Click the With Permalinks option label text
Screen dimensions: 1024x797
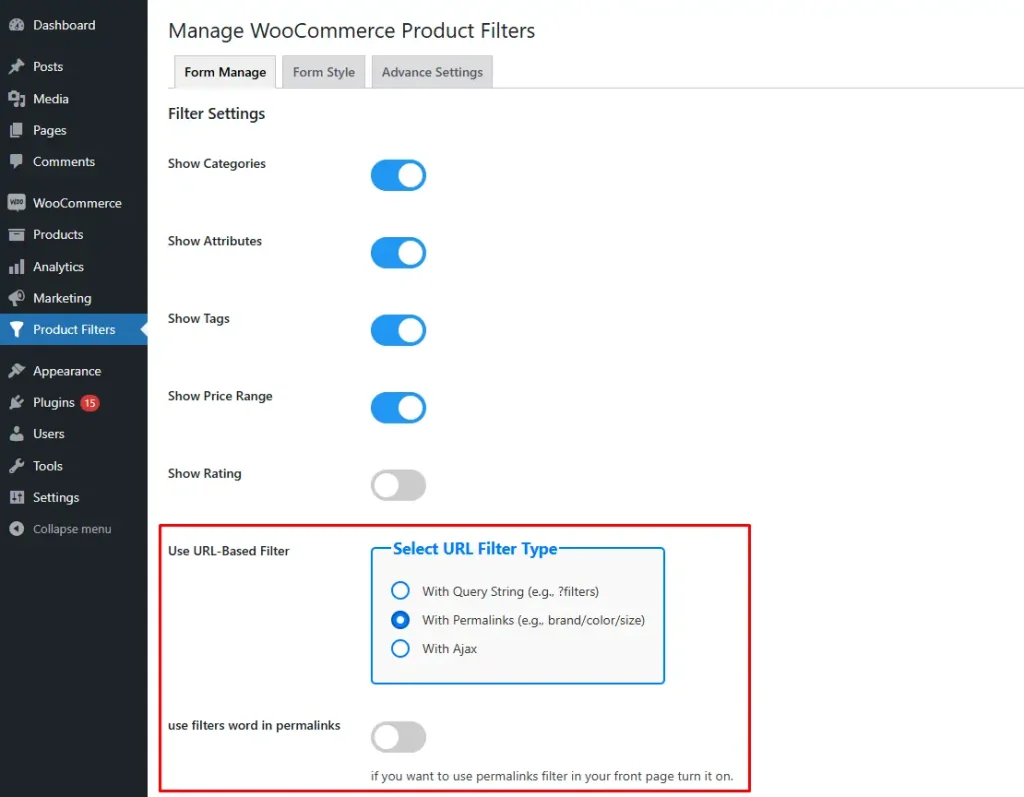[x=533, y=620]
